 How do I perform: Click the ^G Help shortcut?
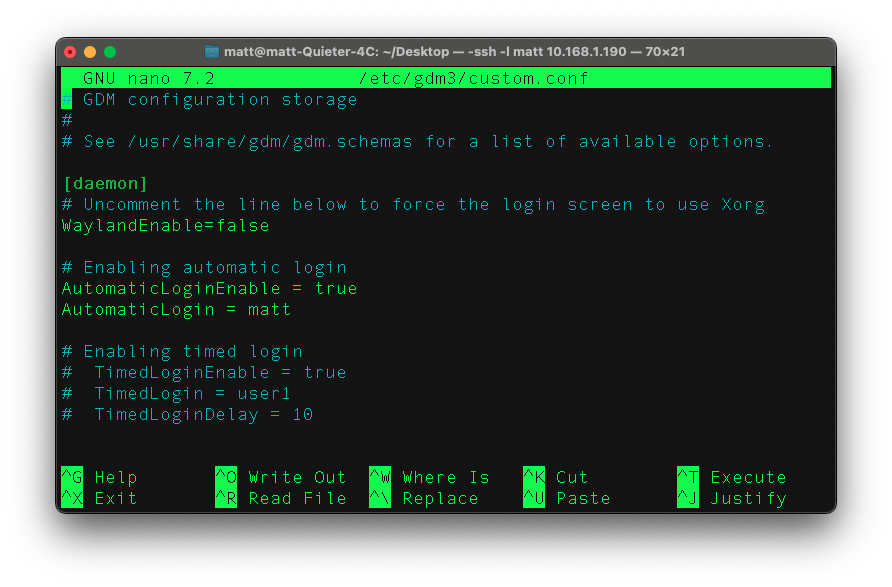(x=99, y=477)
